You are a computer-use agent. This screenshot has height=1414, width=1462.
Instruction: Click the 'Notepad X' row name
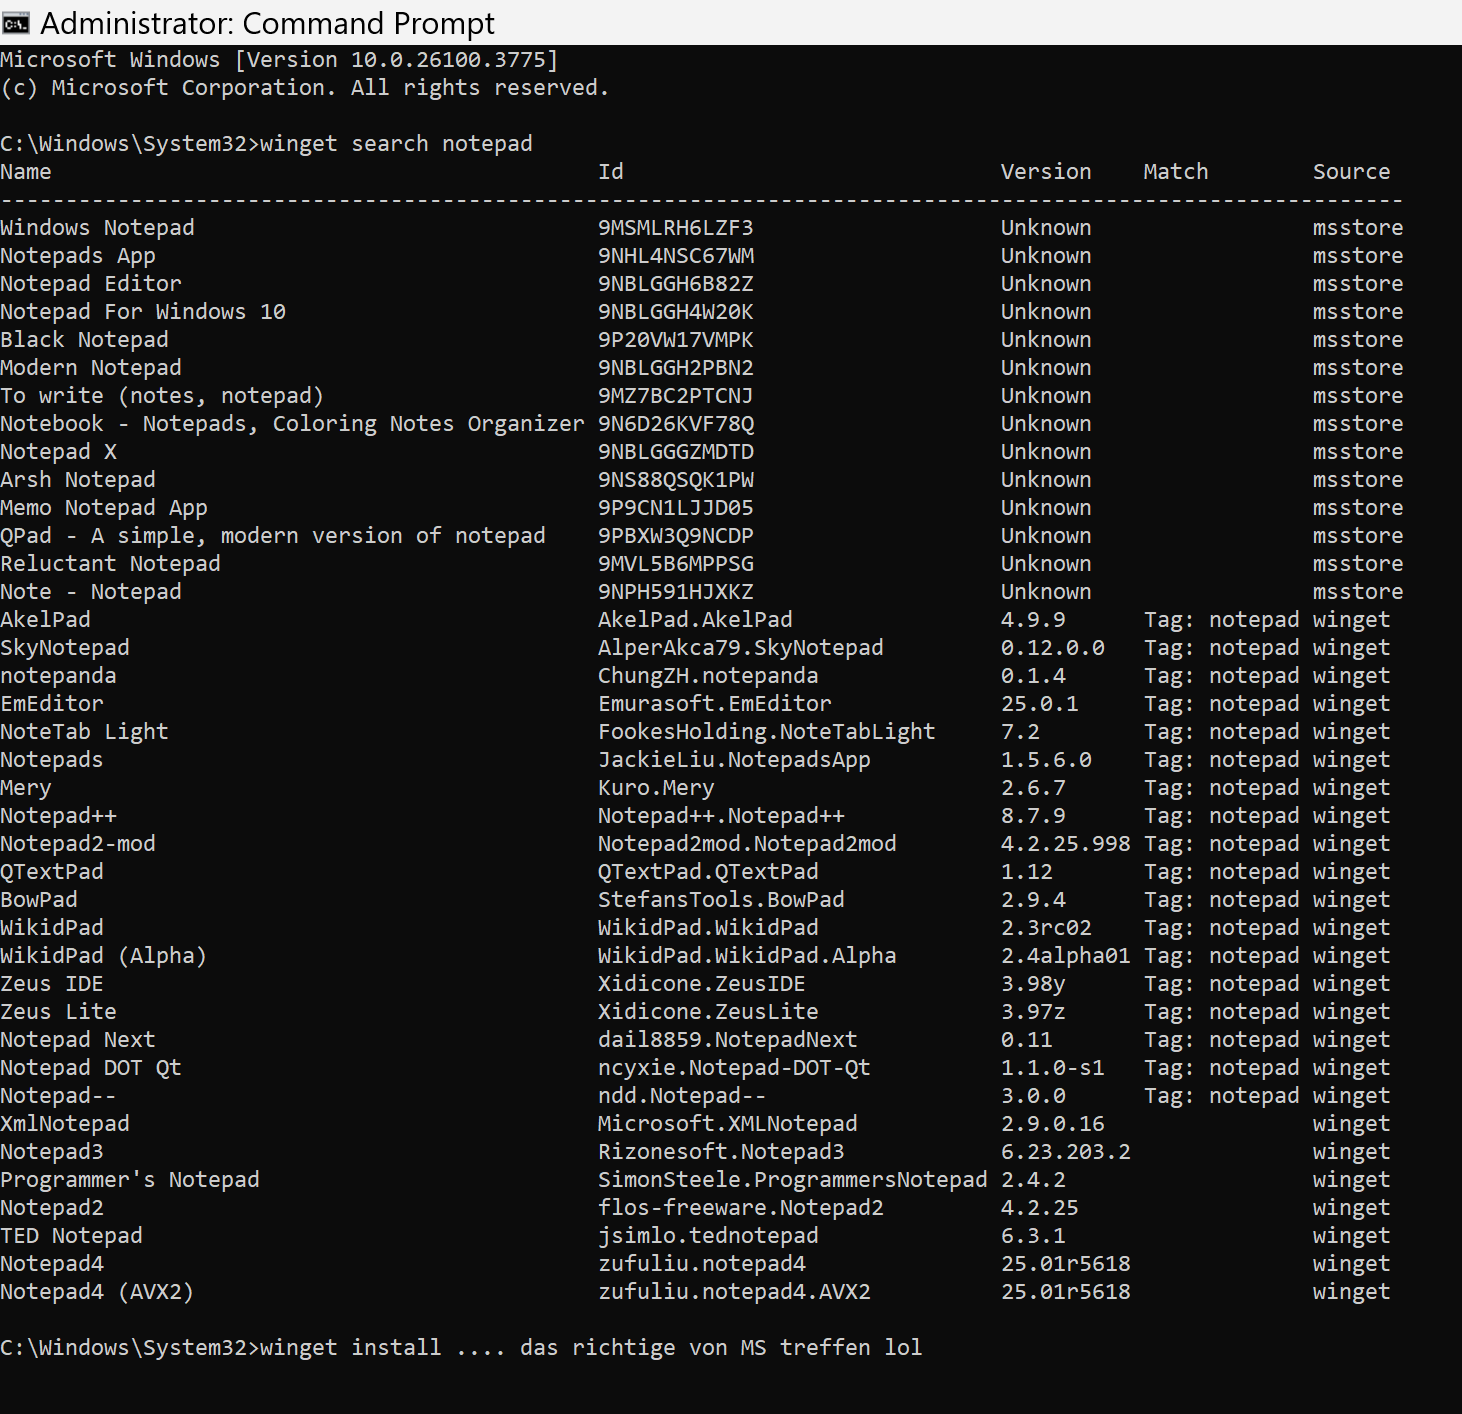pos(58,452)
